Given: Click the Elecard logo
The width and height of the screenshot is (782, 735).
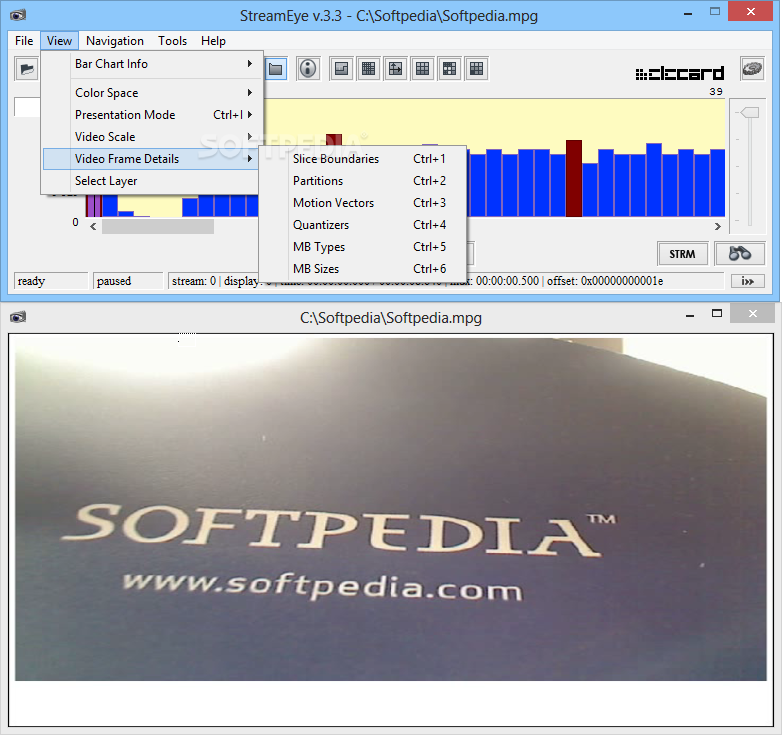Looking at the screenshot, I should coord(679,74).
